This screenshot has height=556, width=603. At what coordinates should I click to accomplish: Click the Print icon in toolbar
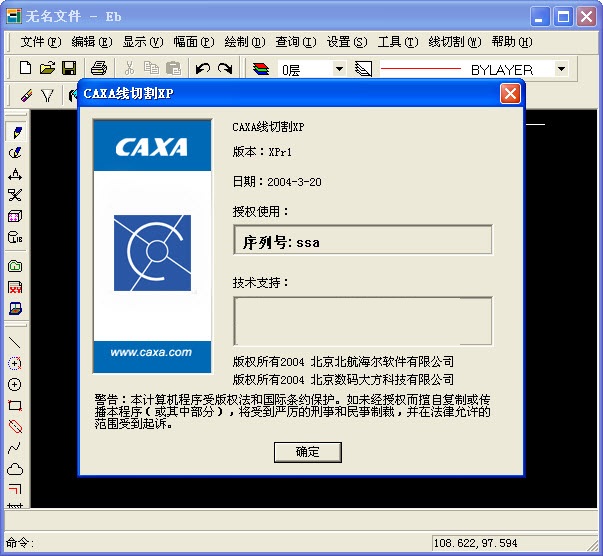[x=99, y=68]
